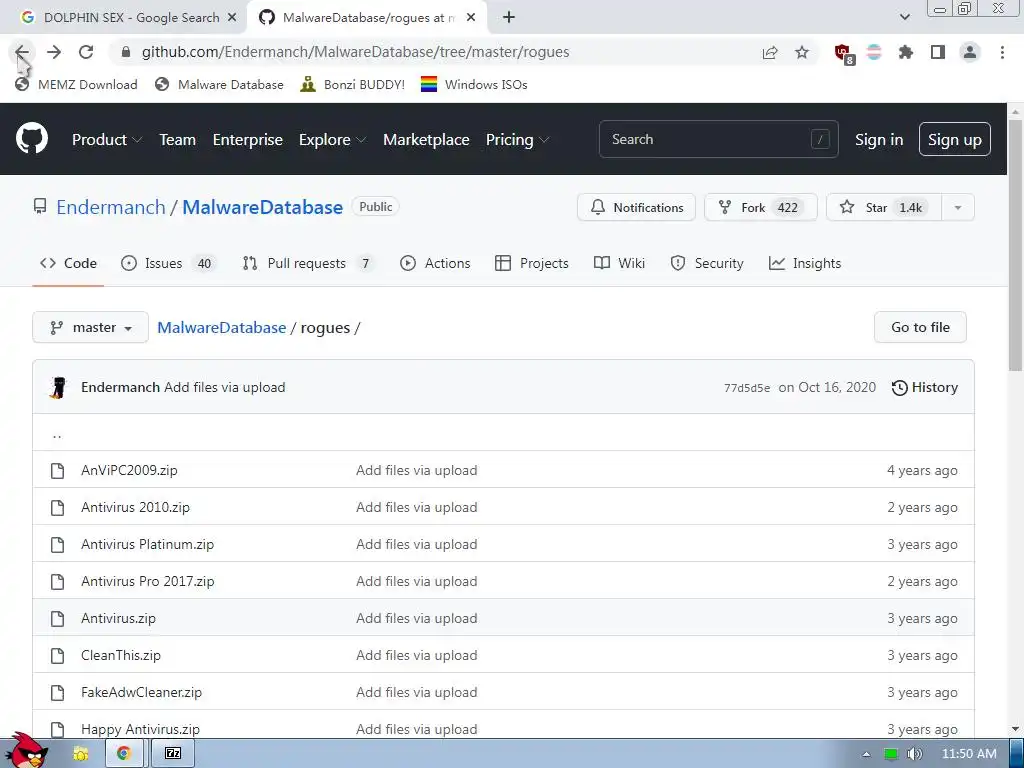Open the Wiki tab
This screenshot has width=1024, height=768.
click(x=619, y=263)
